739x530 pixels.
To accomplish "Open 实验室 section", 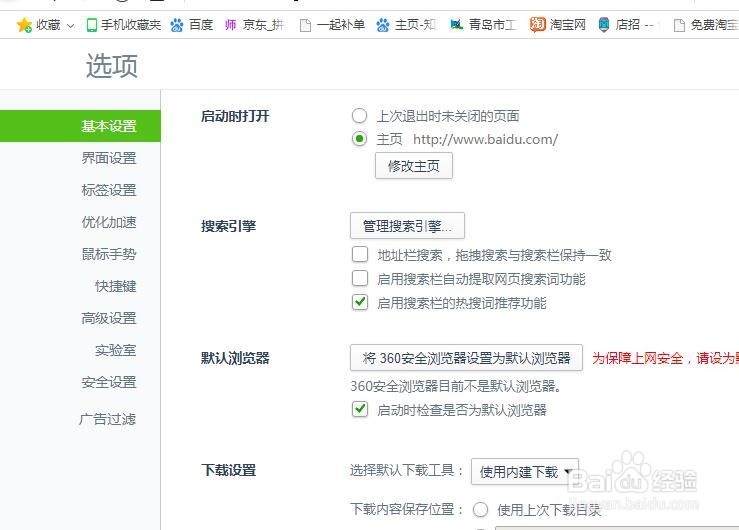I will pos(115,350).
